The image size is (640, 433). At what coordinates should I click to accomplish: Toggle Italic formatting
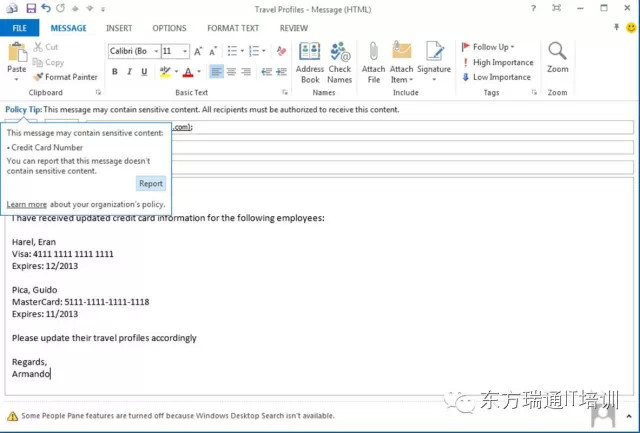[129, 72]
